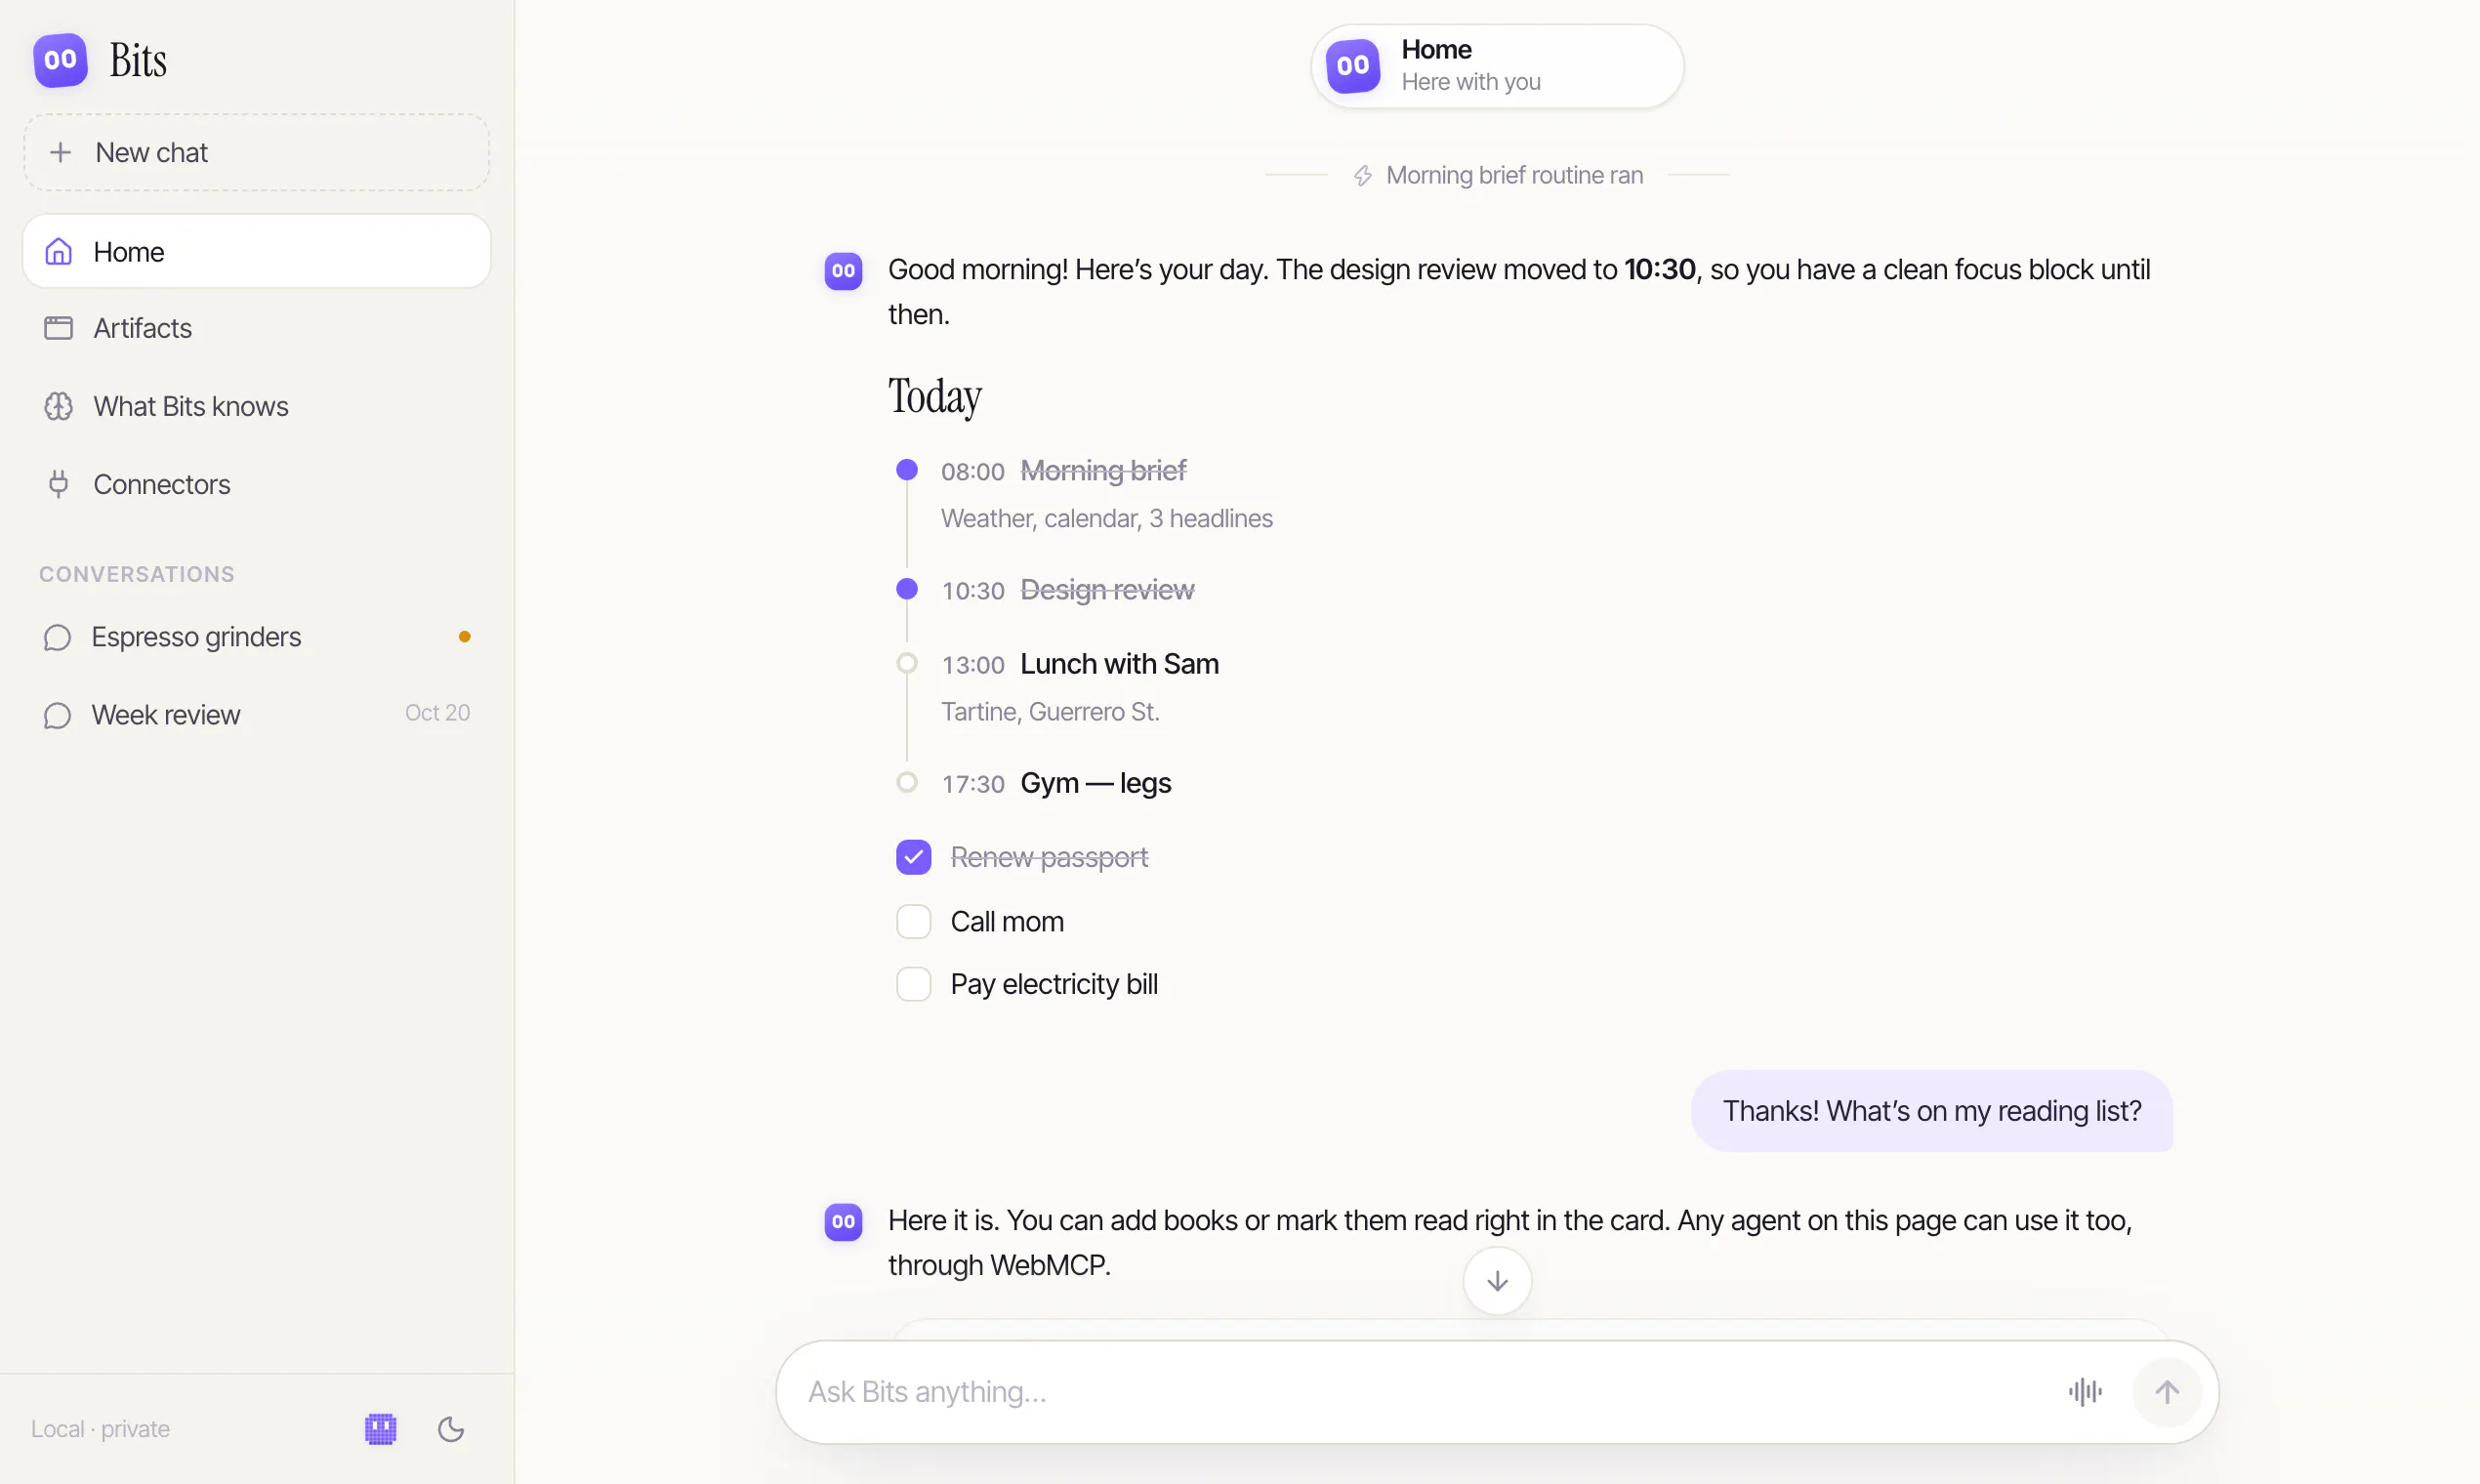Click the Bits avatar beside Good morning message

(x=843, y=270)
